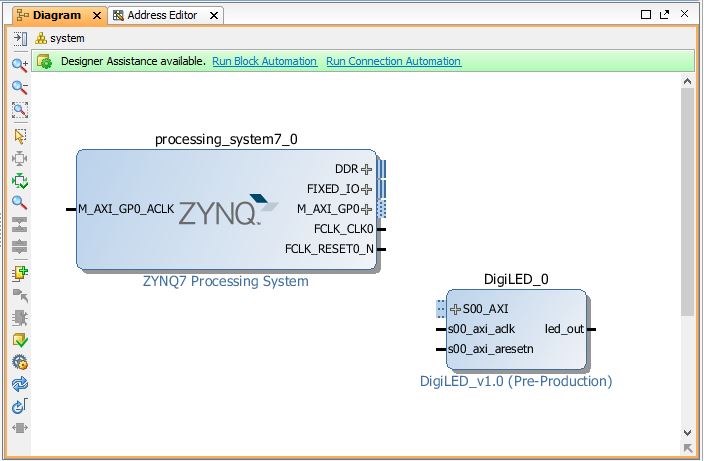Click the Search magnifier icon in toolbar
This screenshot has width=704, height=461.
point(20,203)
